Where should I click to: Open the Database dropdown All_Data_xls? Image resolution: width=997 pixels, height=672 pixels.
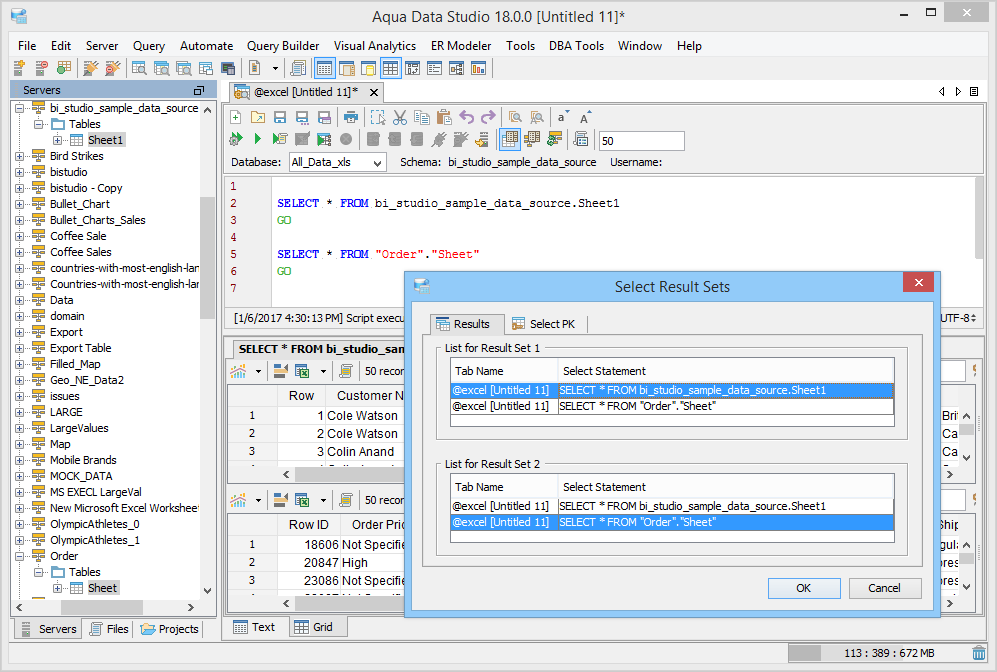point(337,162)
